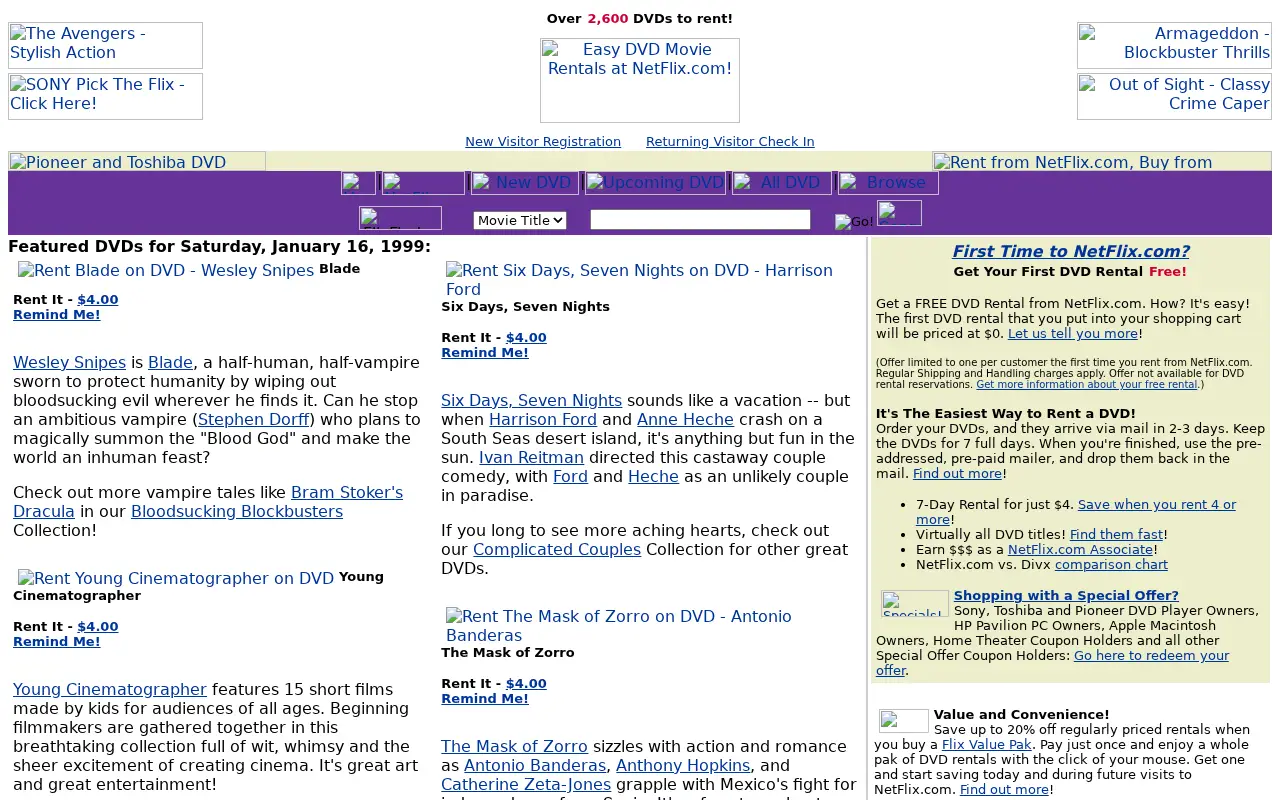Screen dimensions: 1280x800
Task: Open the First Time to NetFlix.com? heading link
Action: tap(1071, 251)
